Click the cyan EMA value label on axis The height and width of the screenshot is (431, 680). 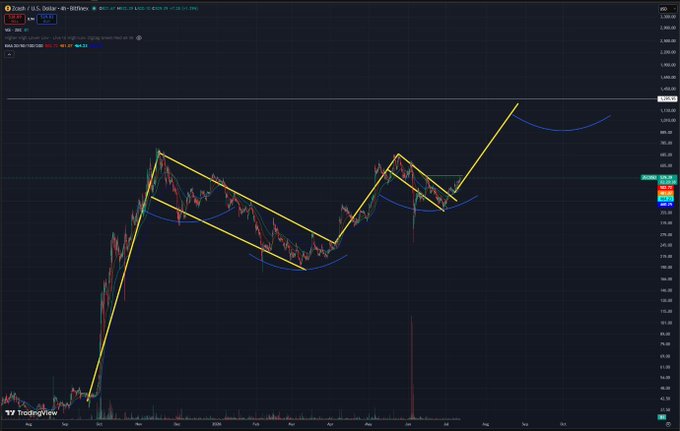click(666, 199)
